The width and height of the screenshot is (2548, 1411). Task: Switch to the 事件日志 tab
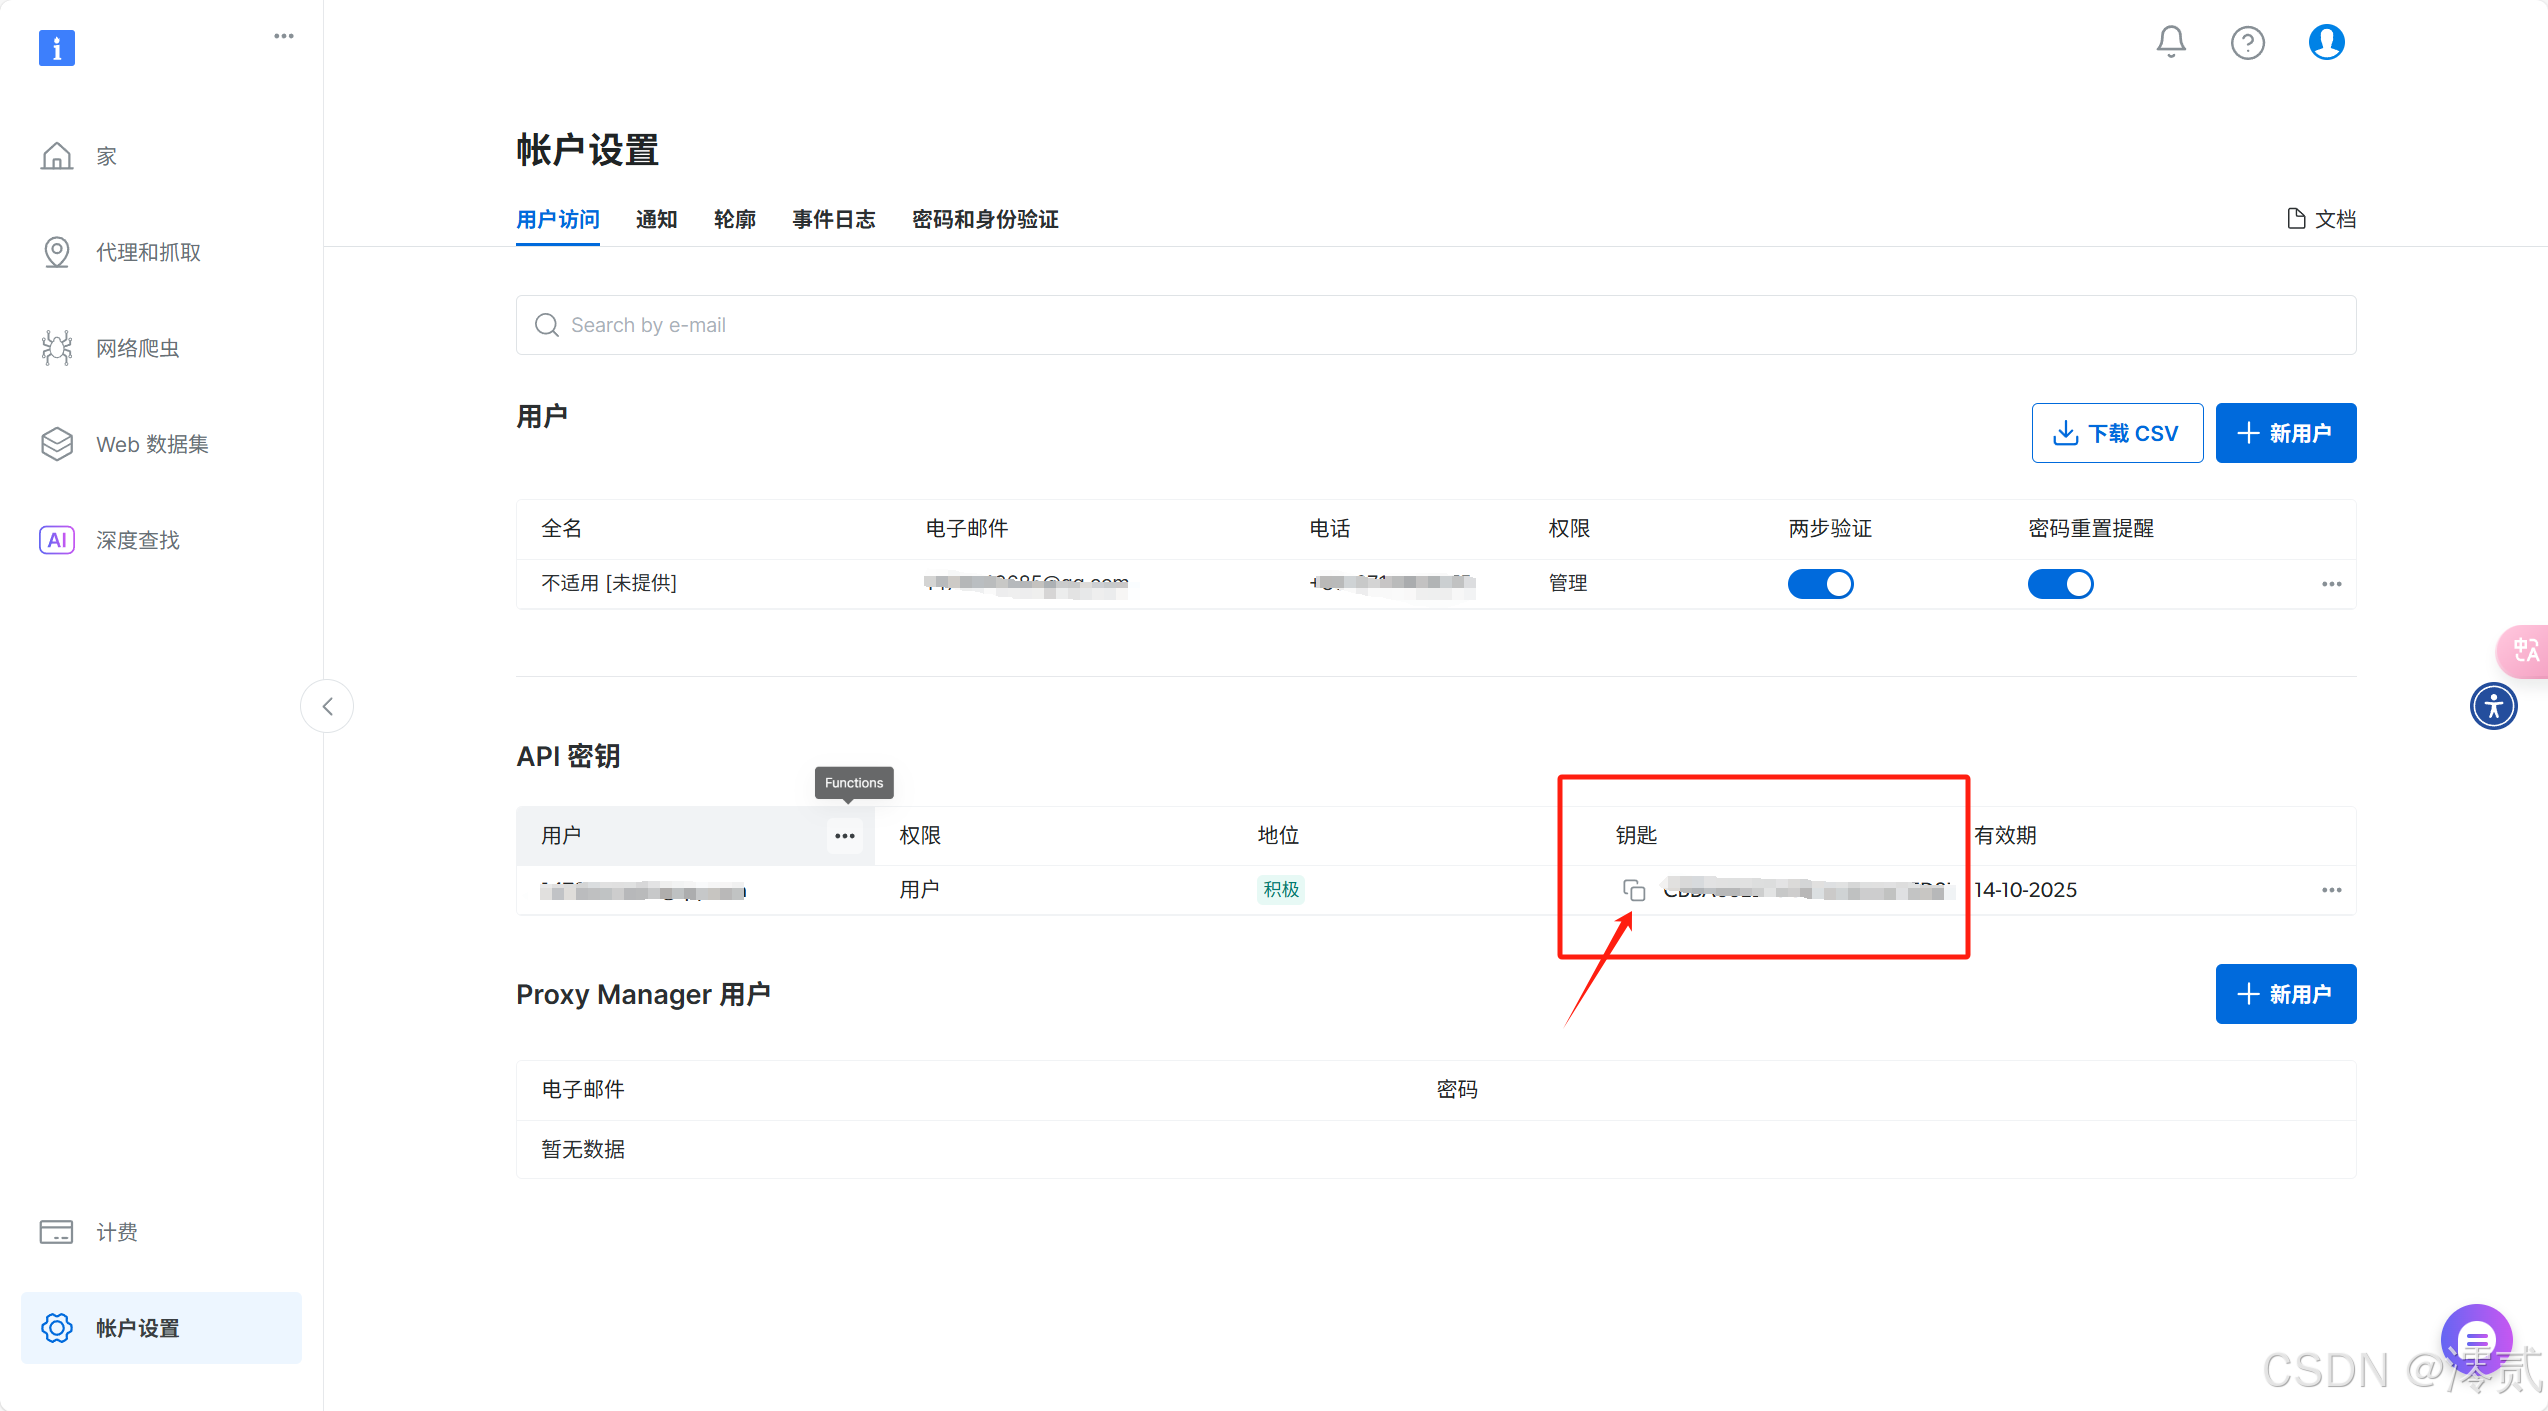(833, 219)
